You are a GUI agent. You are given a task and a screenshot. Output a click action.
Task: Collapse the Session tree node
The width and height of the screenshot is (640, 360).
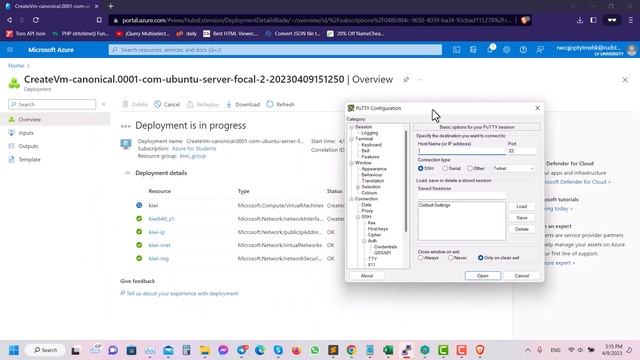click(351, 127)
